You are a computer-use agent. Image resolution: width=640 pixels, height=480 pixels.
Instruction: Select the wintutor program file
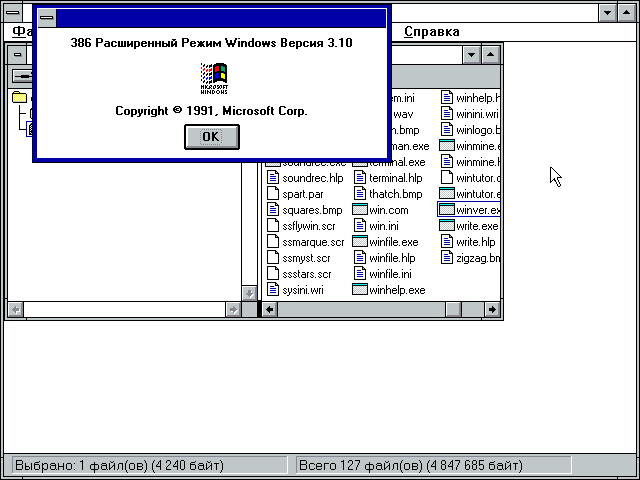470,194
